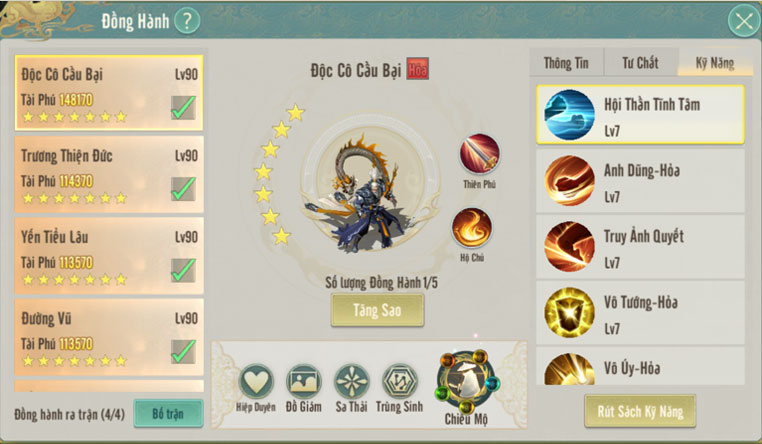Toggle Độc Cô Cầu Bại's checkbox
The width and height of the screenshot is (762, 444).
pyautogui.click(x=184, y=107)
